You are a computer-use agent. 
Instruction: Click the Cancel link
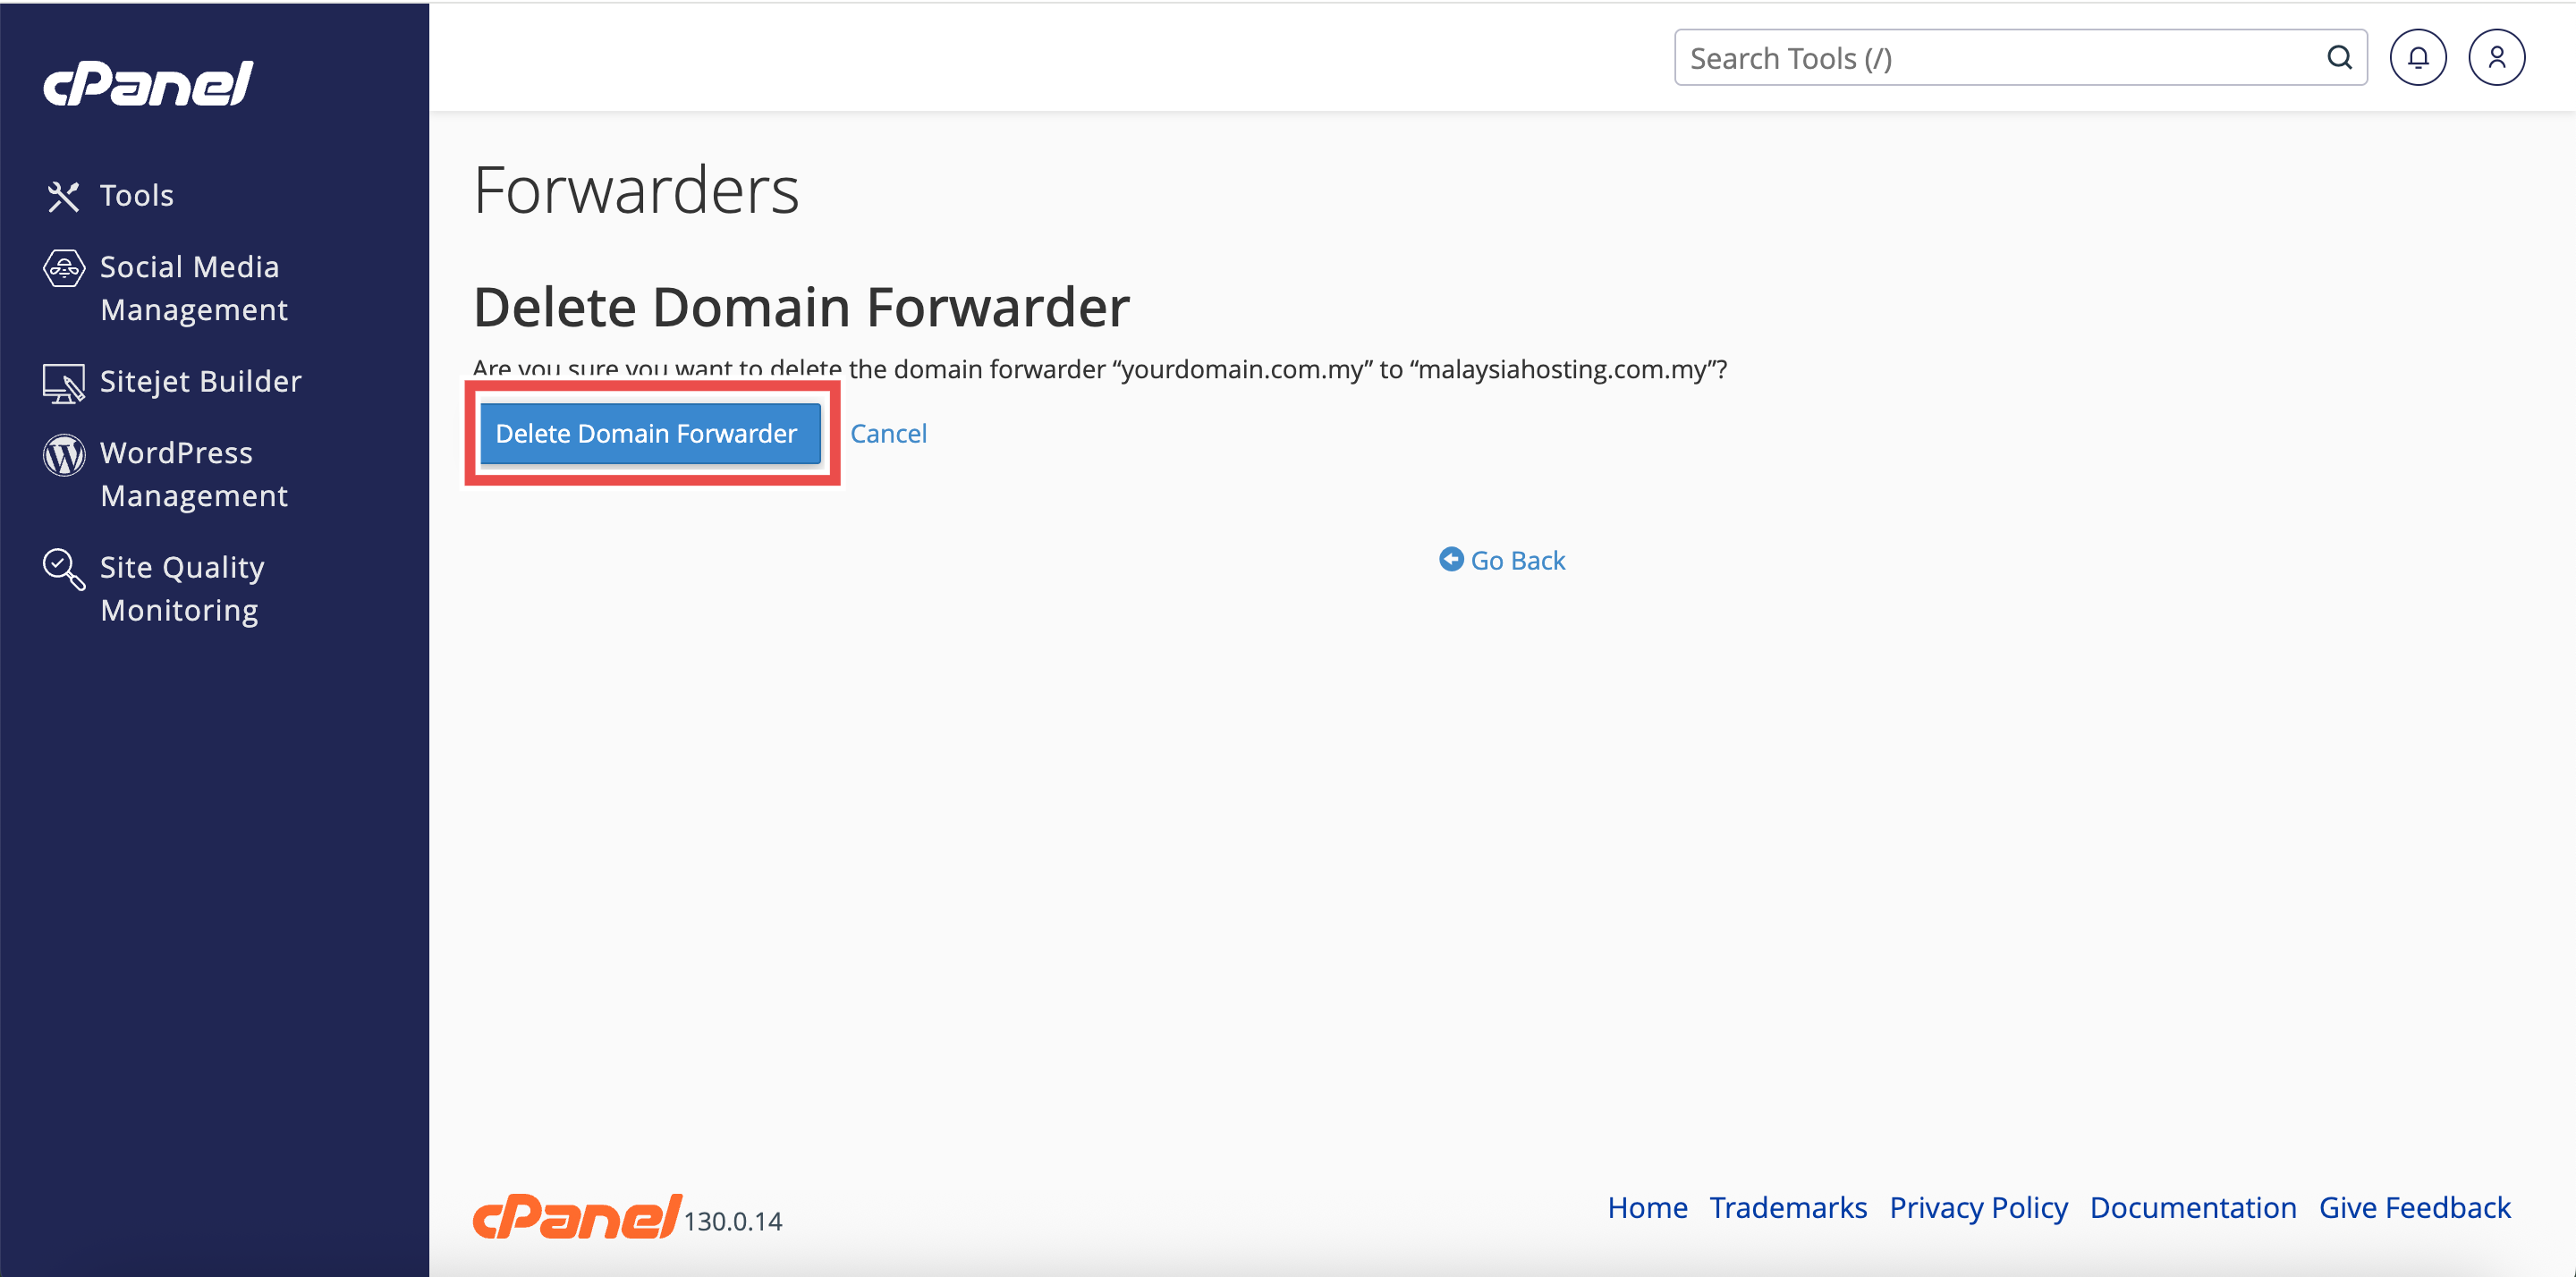click(x=888, y=433)
